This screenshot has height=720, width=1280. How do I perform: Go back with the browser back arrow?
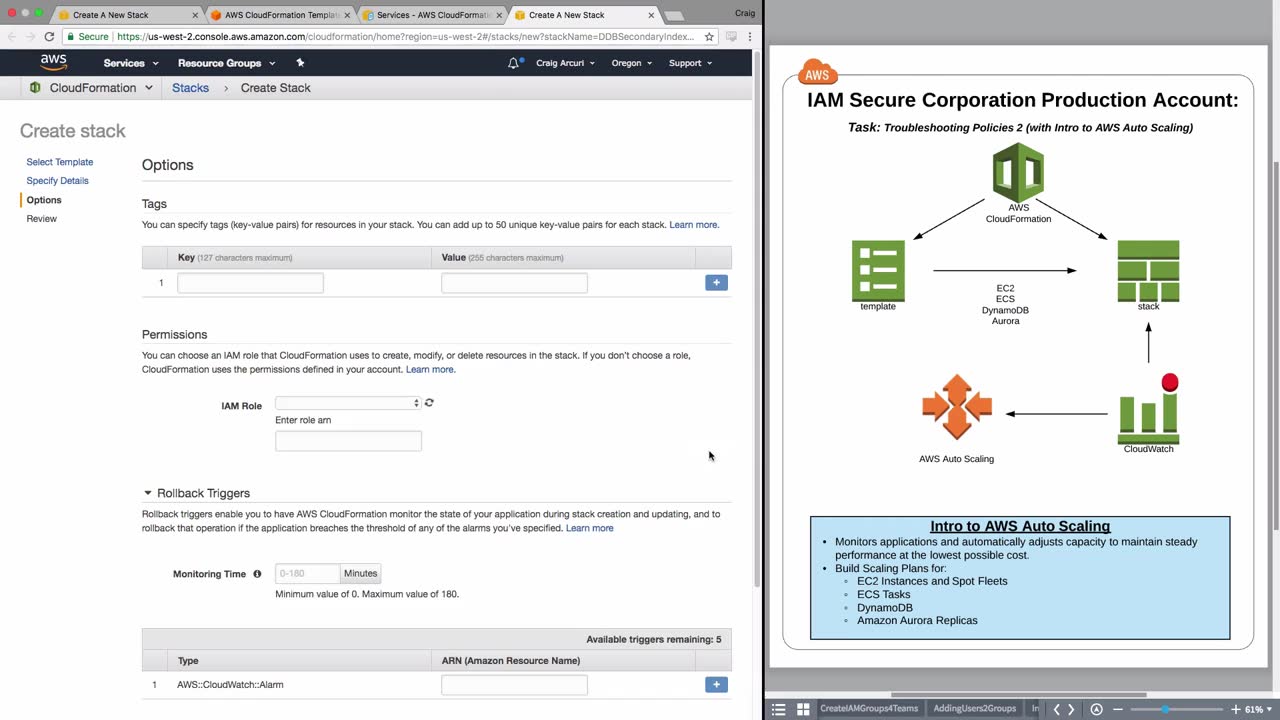point(10,36)
